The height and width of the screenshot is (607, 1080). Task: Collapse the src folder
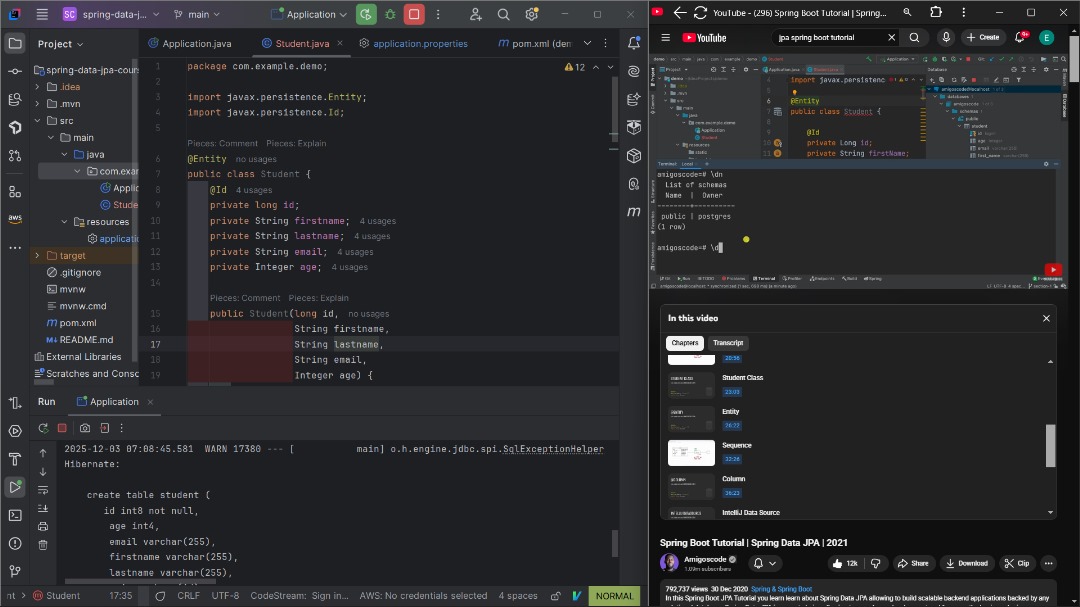(x=37, y=121)
